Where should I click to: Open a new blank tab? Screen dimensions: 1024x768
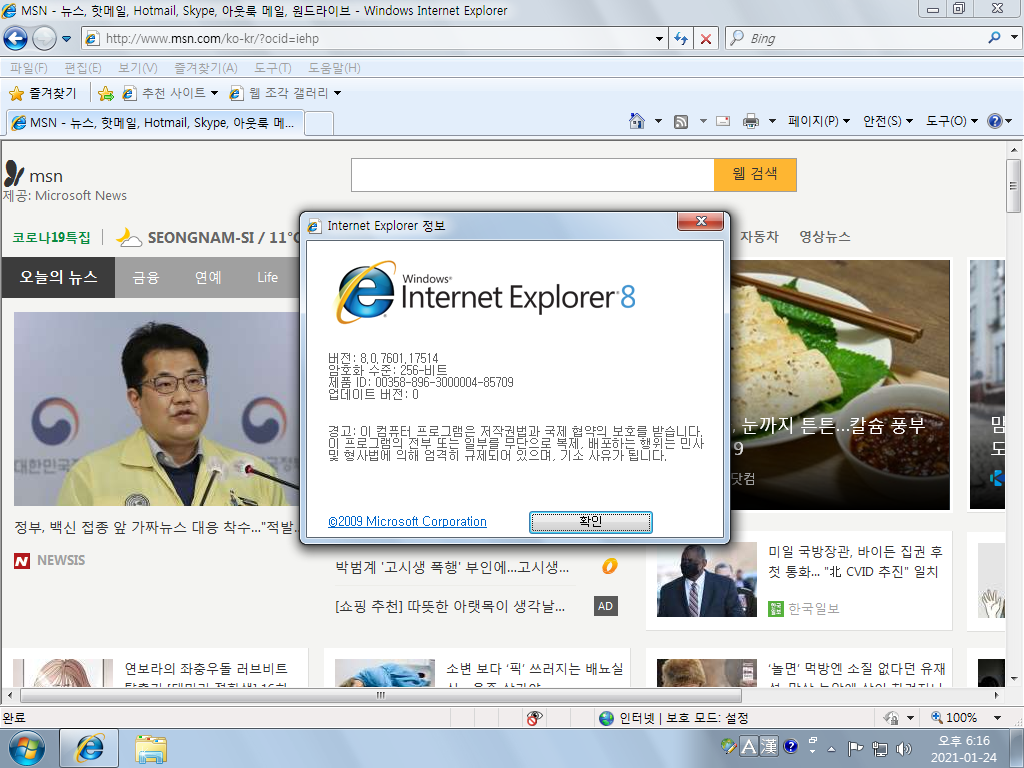click(x=319, y=123)
